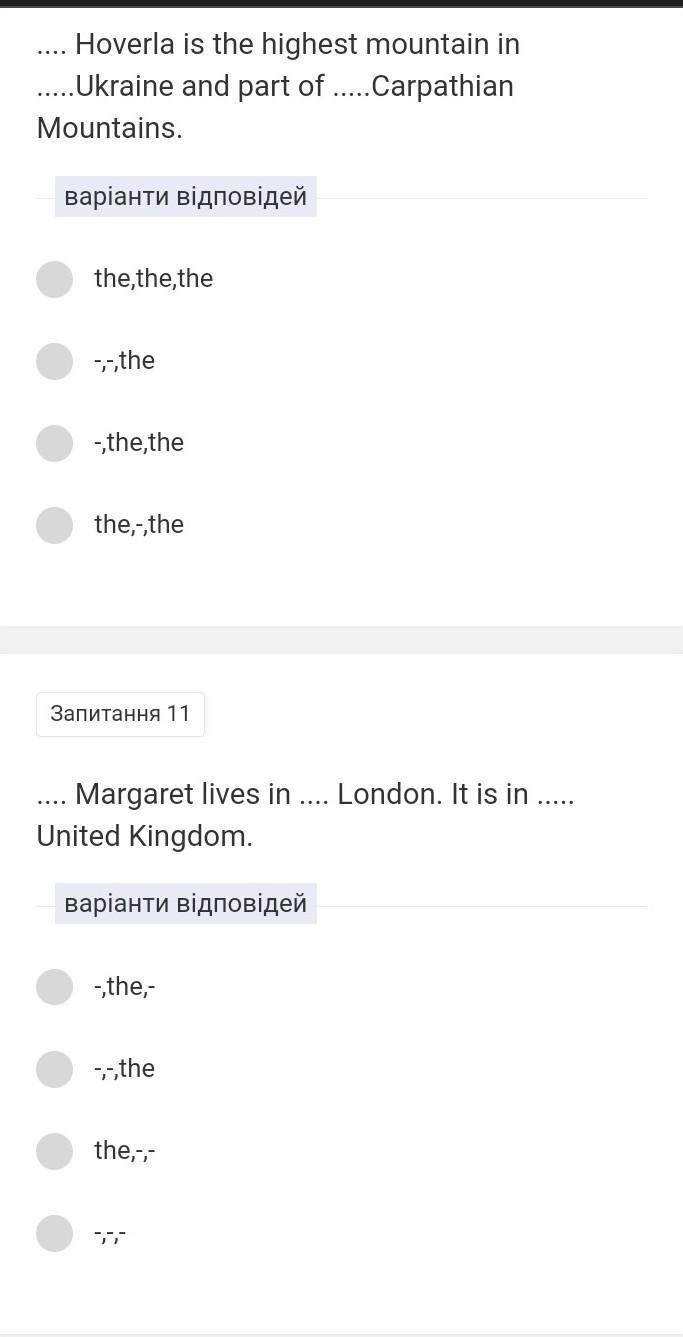The image size is (683, 1337).
Task: Click the answer text 'the,the,the'
Action: 153,279
